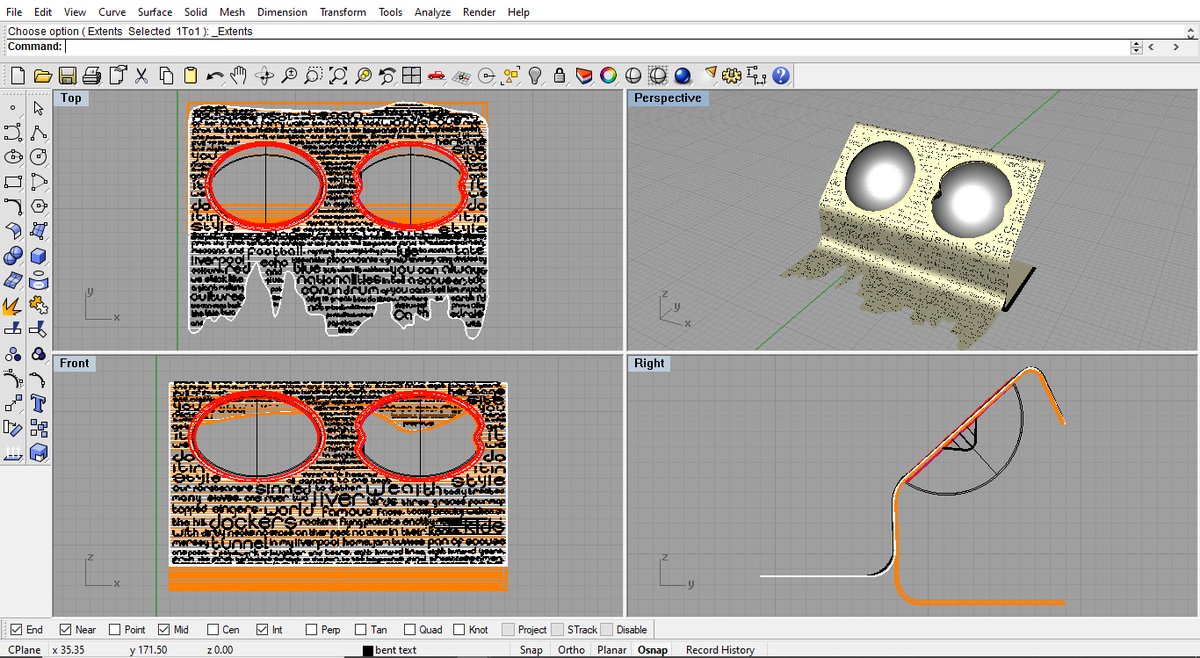Image resolution: width=1200 pixels, height=658 pixels.
Task: Click the Cut scissors icon
Action: (x=141, y=76)
